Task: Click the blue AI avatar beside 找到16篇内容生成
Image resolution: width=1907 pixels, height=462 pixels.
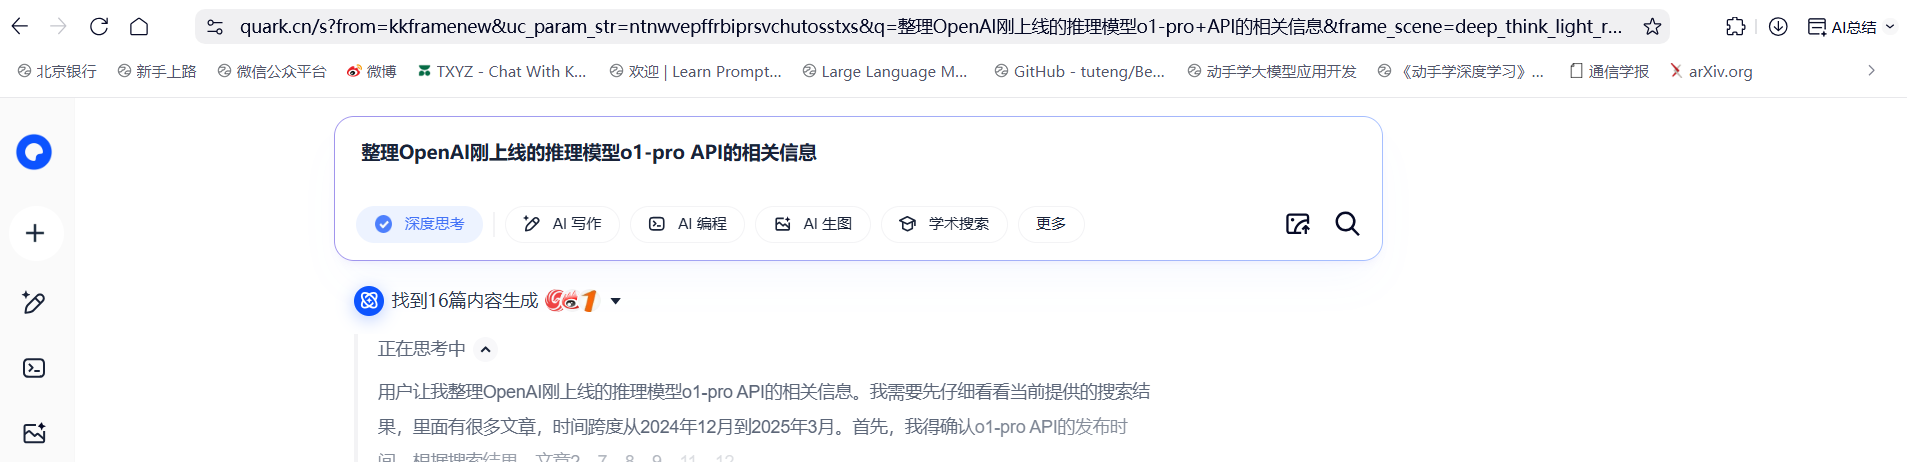Action: pos(369,300)
